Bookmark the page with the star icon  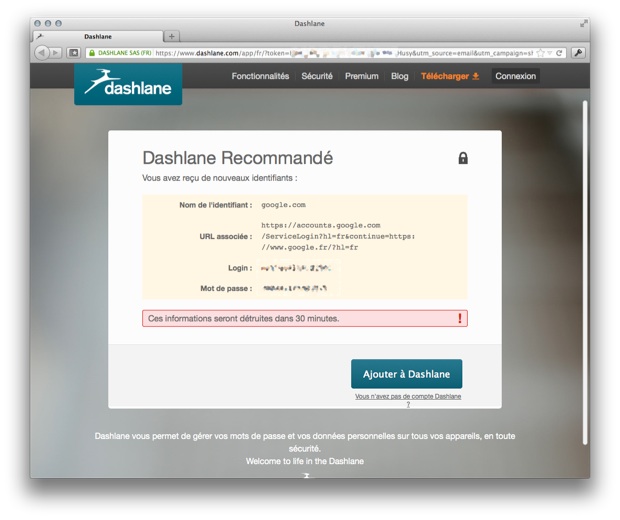point(540,53)
